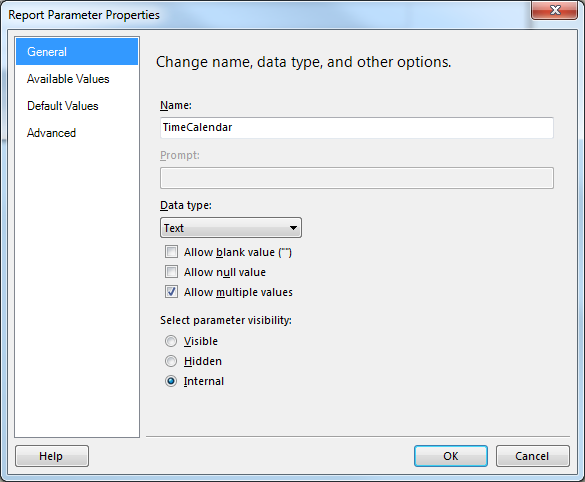Click the Name: label above the text field

[x=176, y=106]
